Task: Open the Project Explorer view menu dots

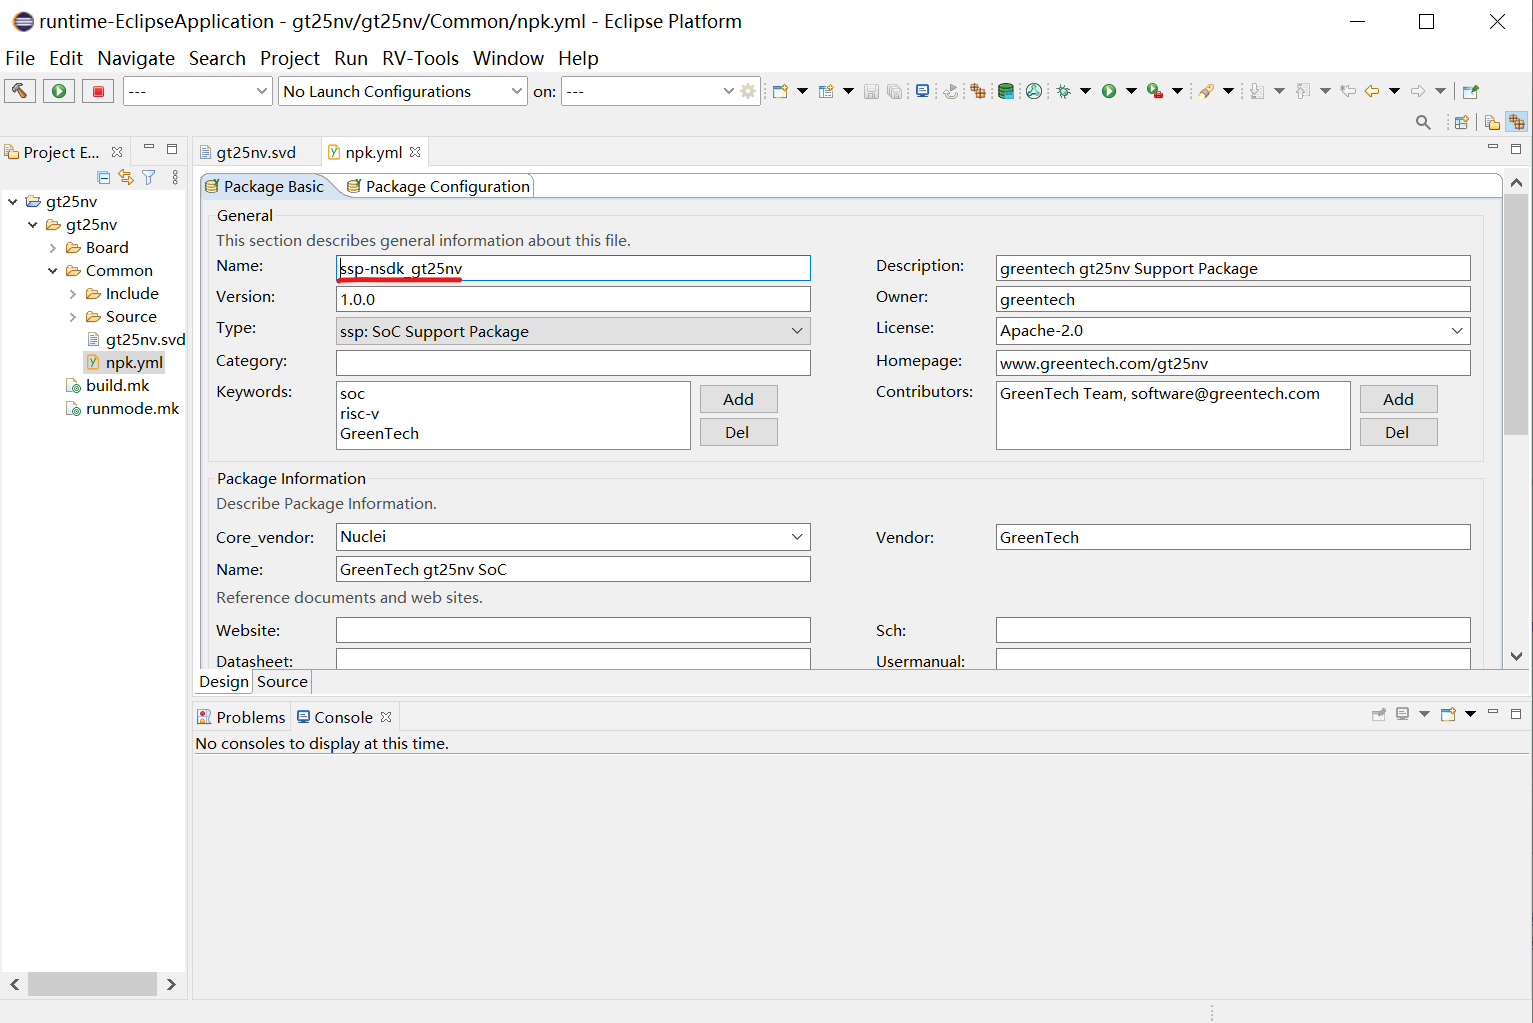Action: tap(175, 177)
